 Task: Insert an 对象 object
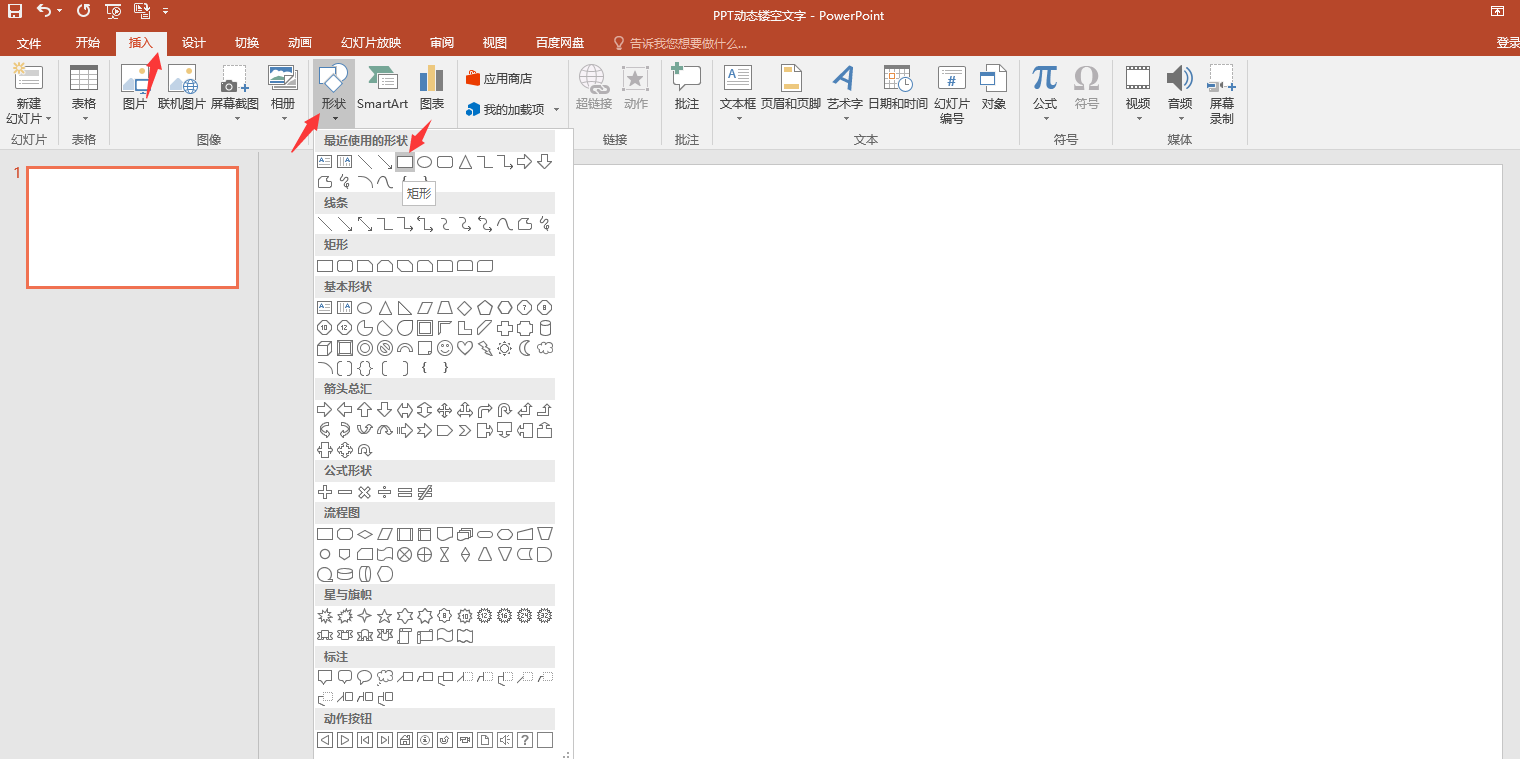993,88
